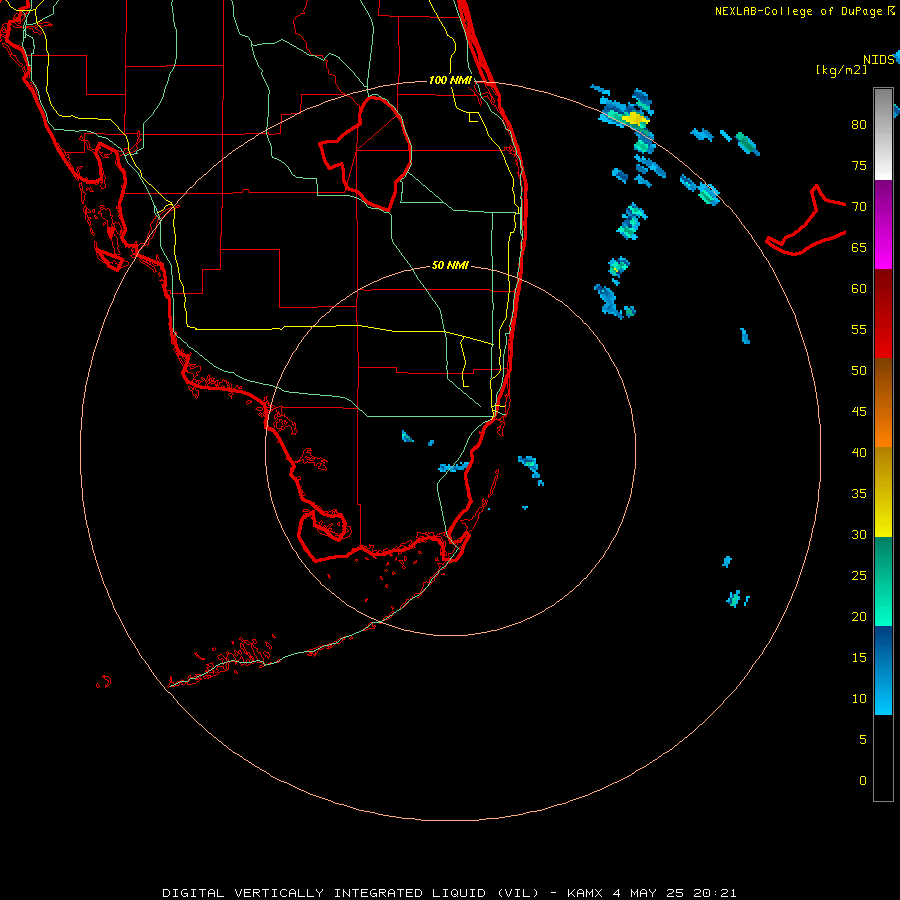Image resolution: width=900 pixels, height=900 pixels.
Task: Pick the orange-brown segment of the color bar
Action: click(883, 402)
